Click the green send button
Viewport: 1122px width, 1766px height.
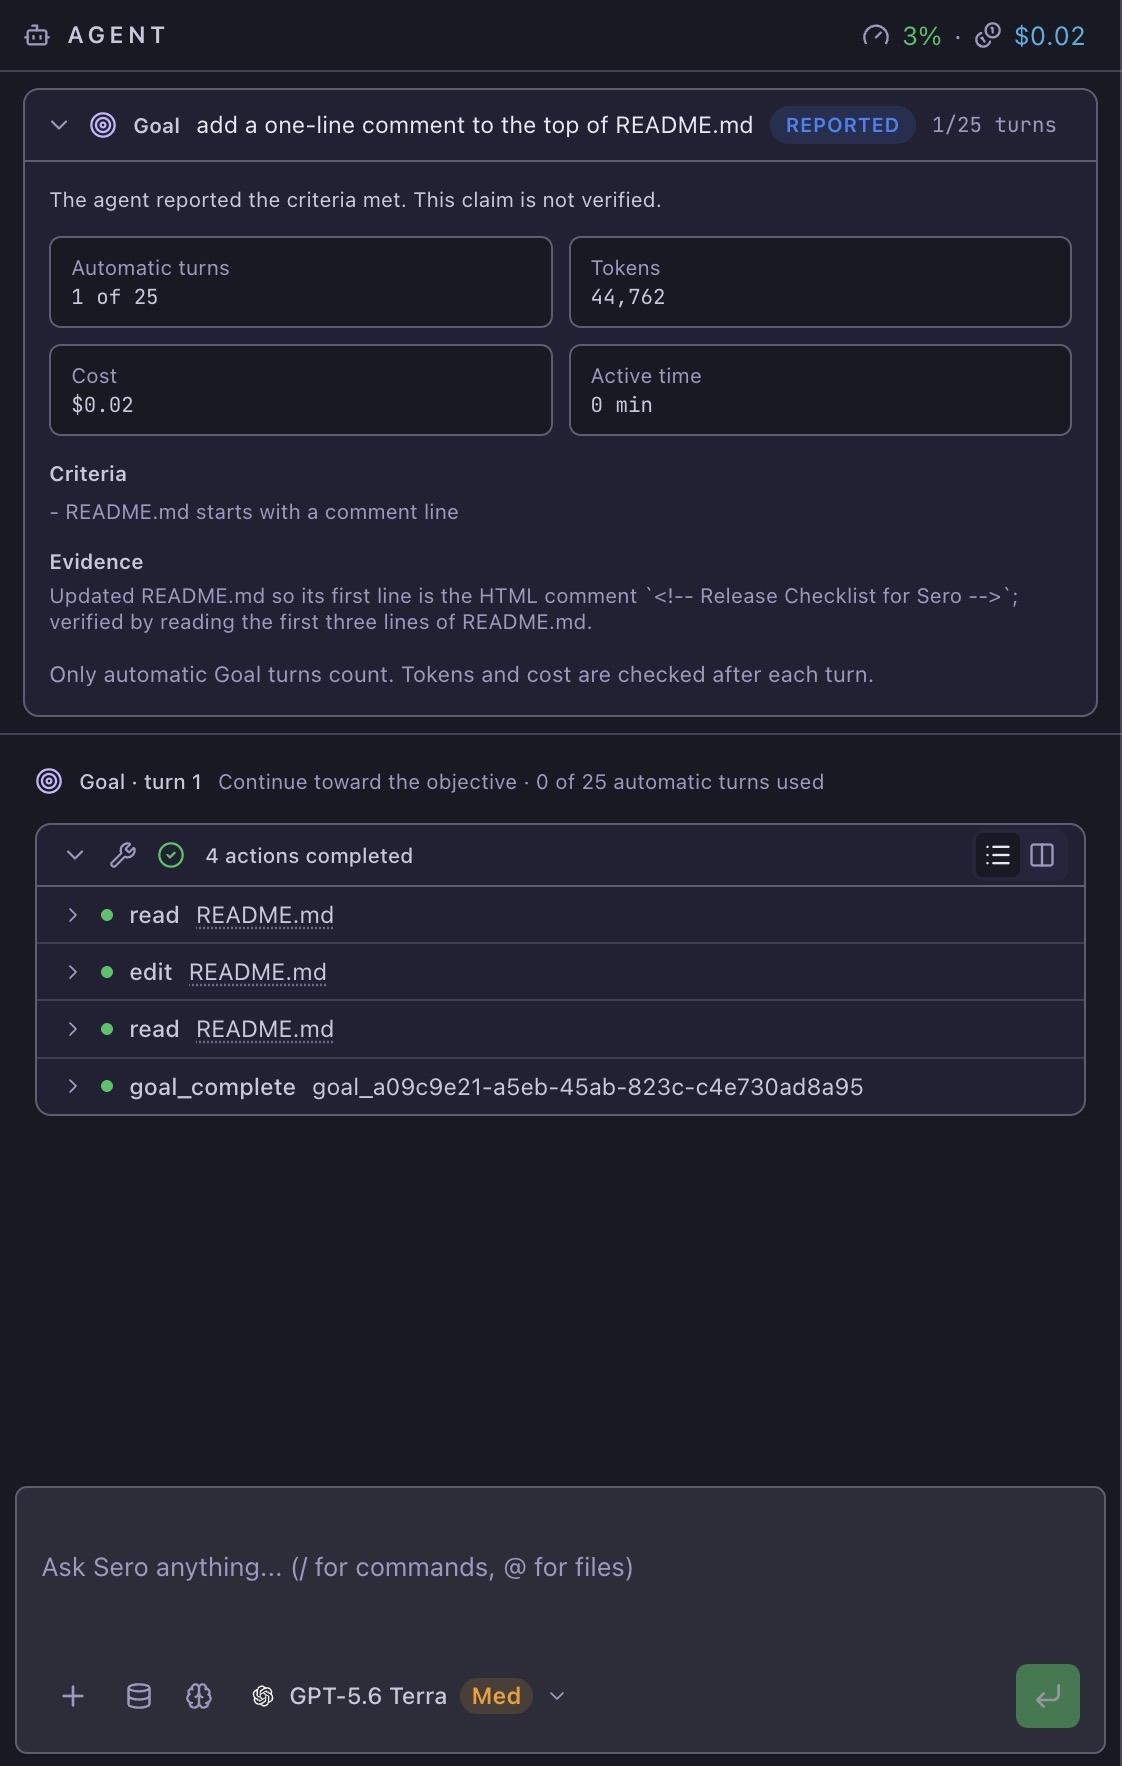pos(1047,1696)
